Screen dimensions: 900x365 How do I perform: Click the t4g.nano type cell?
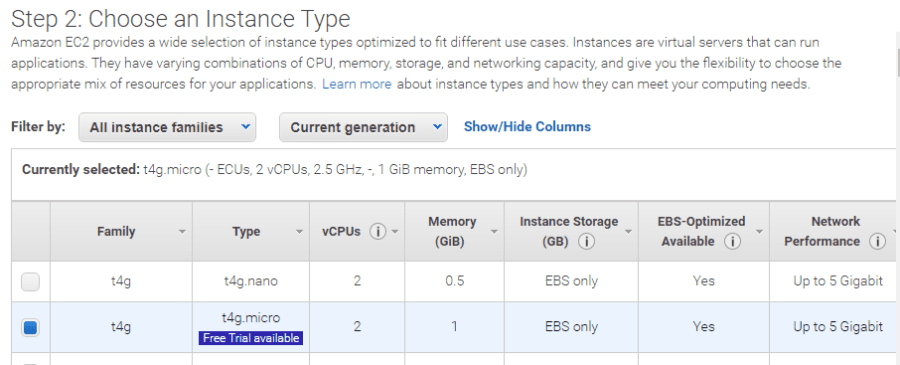tap(251, 281)
